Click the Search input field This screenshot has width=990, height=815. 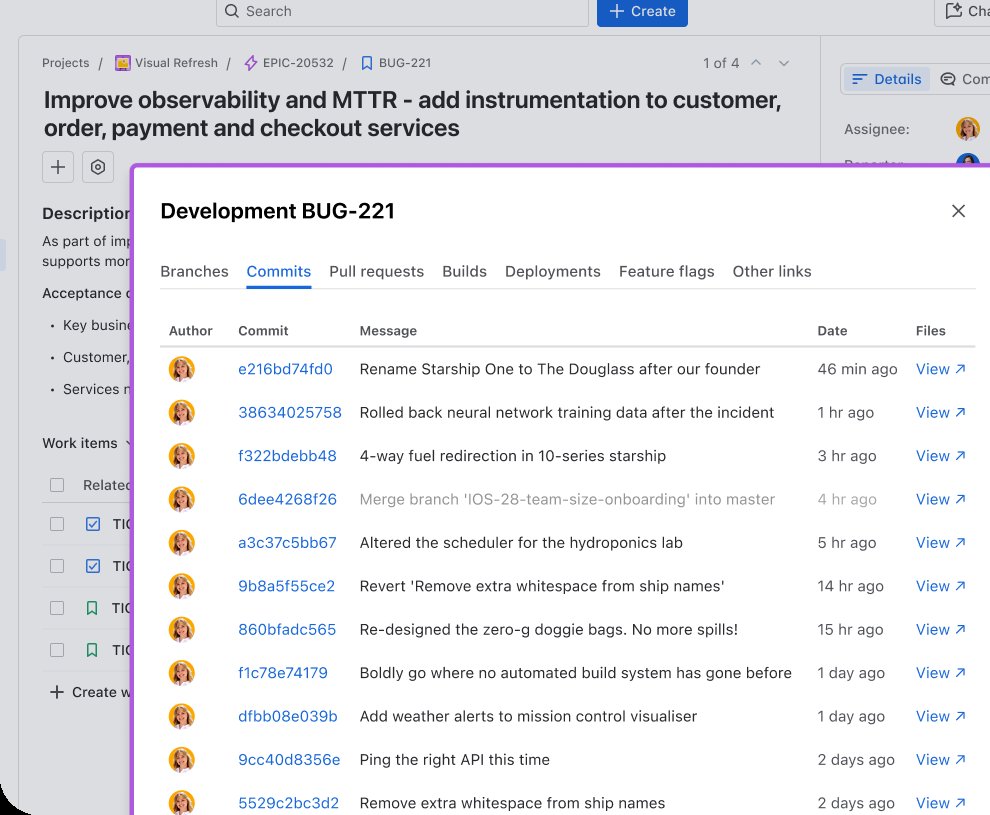pos(402,11)
